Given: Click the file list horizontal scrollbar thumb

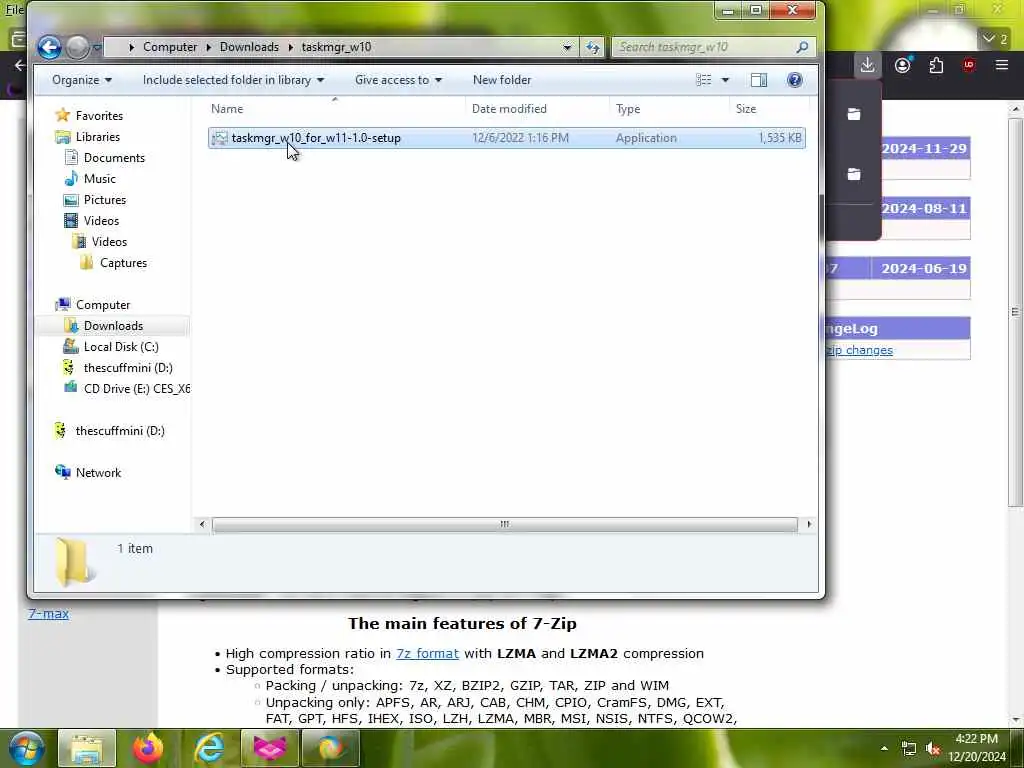Looking at the screenshot, I should (504, 524).
